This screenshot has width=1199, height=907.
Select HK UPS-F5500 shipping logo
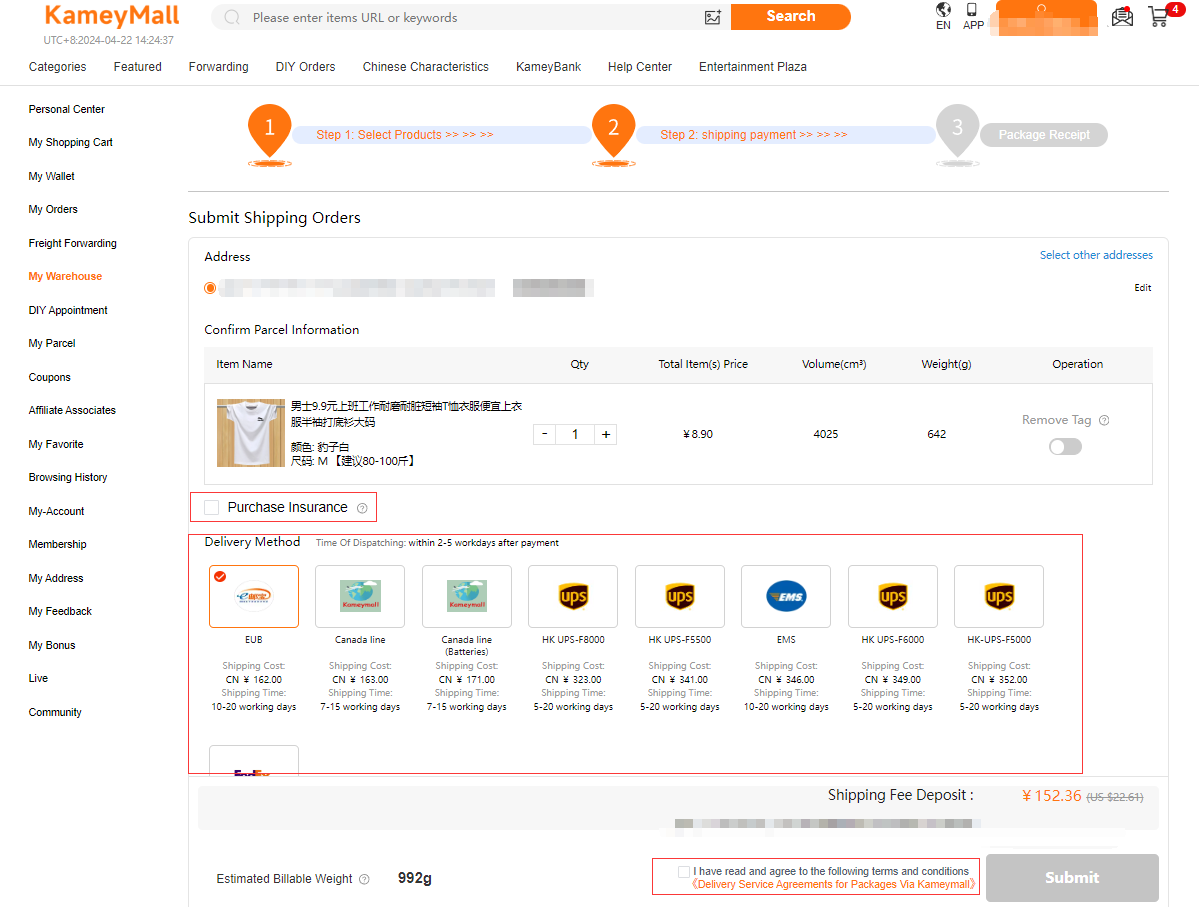click(x=680, y=597)
